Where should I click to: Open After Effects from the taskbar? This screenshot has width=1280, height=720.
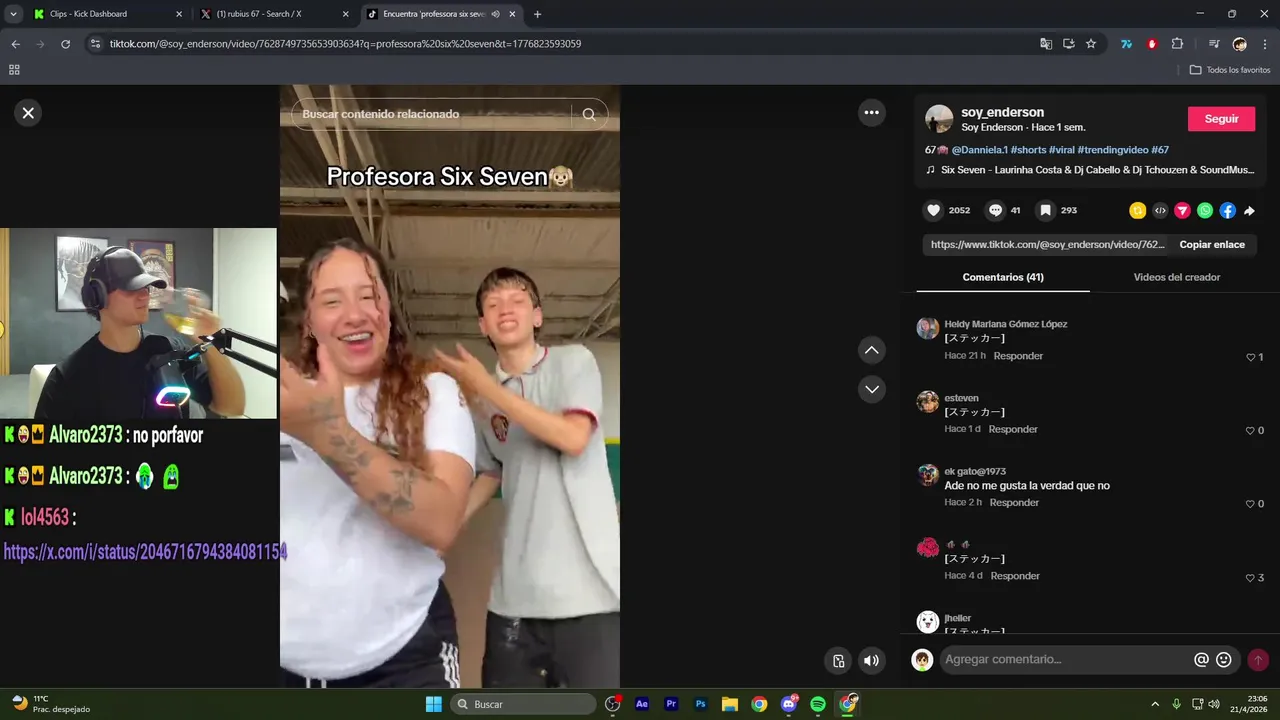(642, 704)
